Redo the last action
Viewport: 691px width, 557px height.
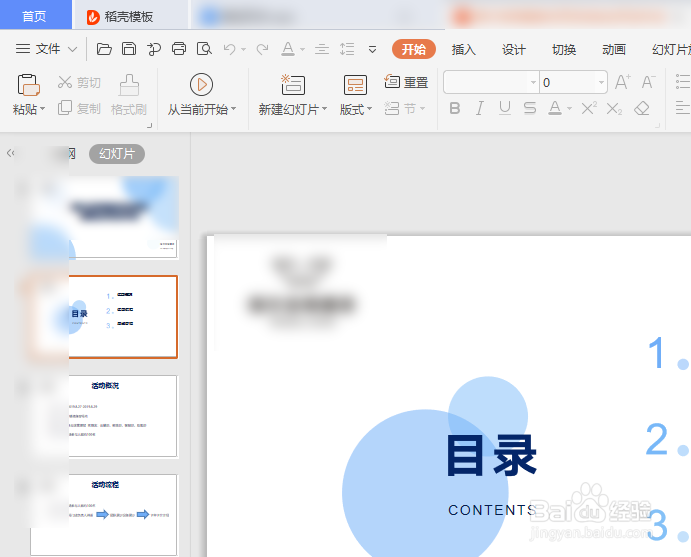(x=262, y=49)
